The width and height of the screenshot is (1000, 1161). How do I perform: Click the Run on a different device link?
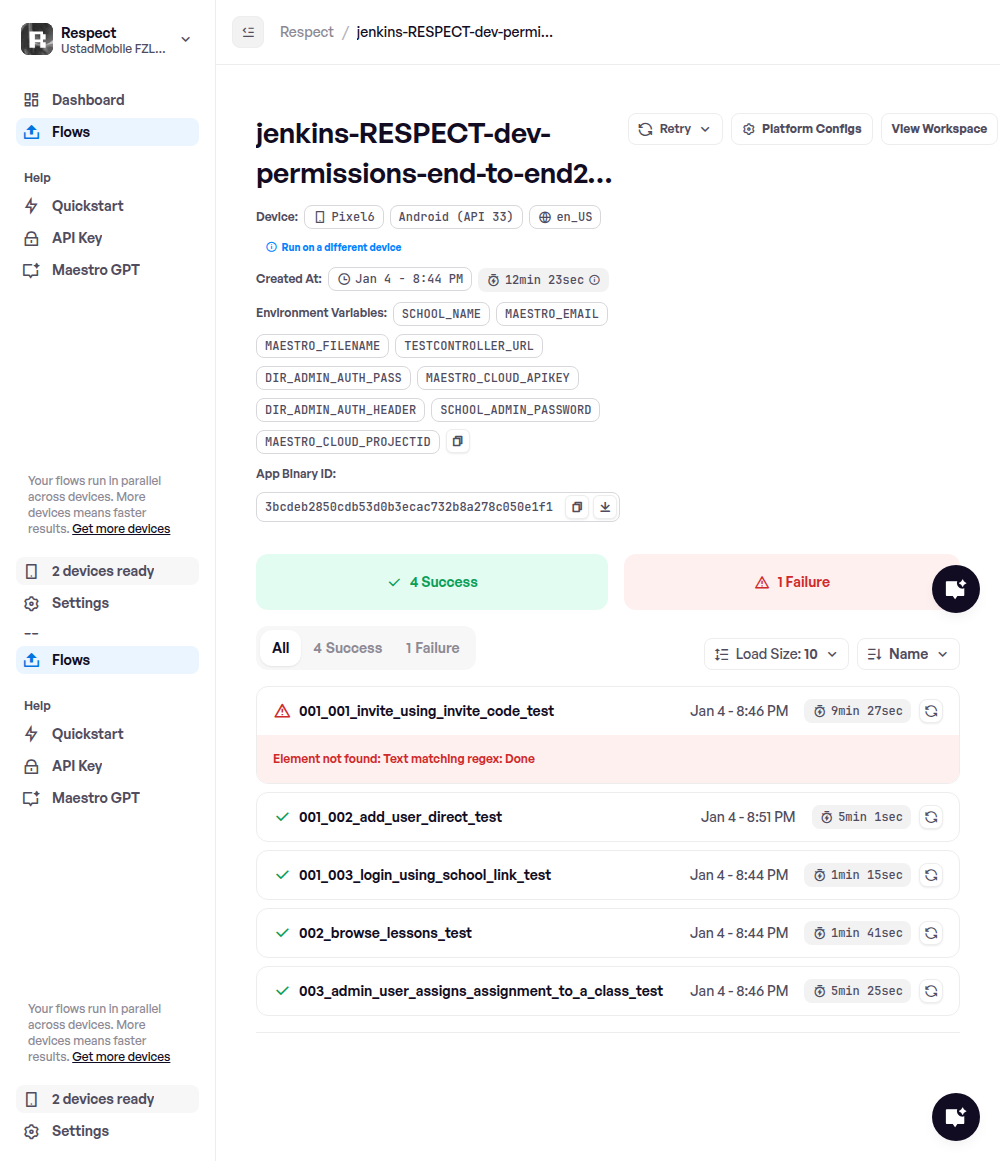tap(341, 247)
